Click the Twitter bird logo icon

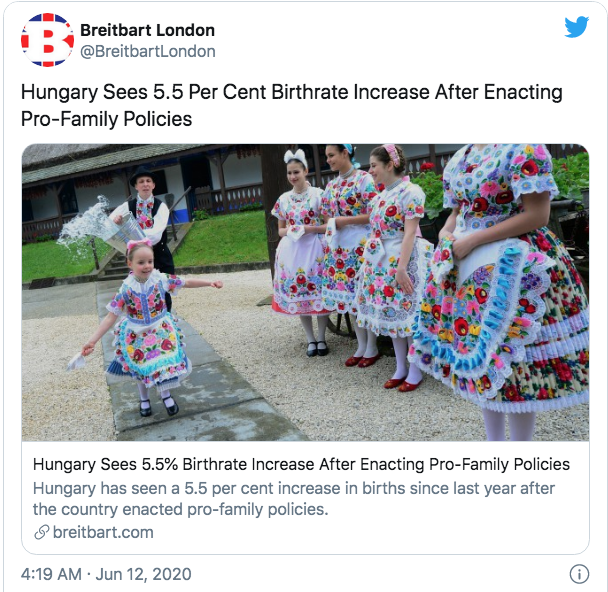[576, 26]
